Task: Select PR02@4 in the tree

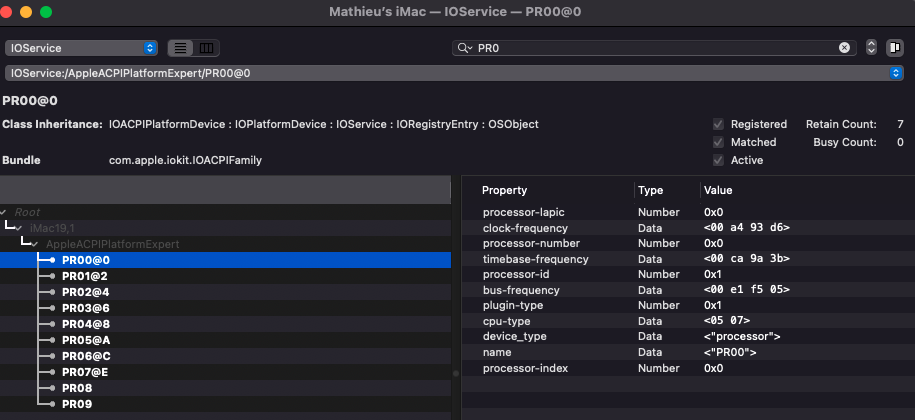Action: pyautogui.click(x=225, y=292)
